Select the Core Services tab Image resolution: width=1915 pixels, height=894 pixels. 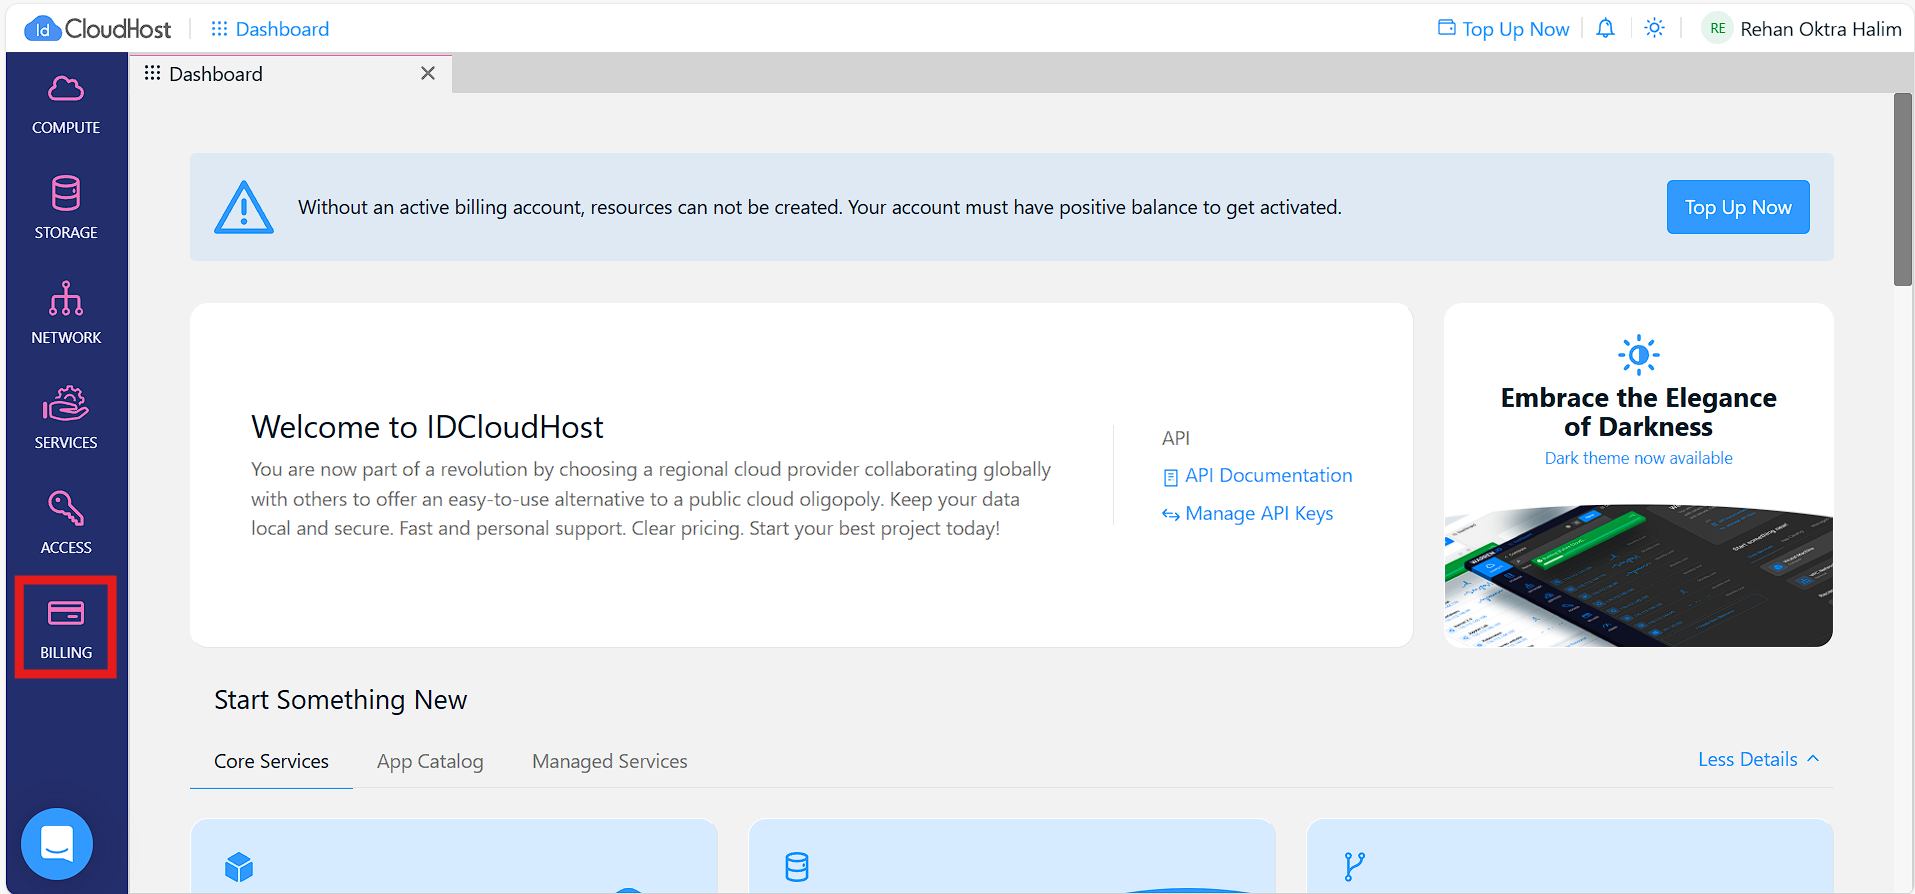pyautogui.click(x=271, y=761)
